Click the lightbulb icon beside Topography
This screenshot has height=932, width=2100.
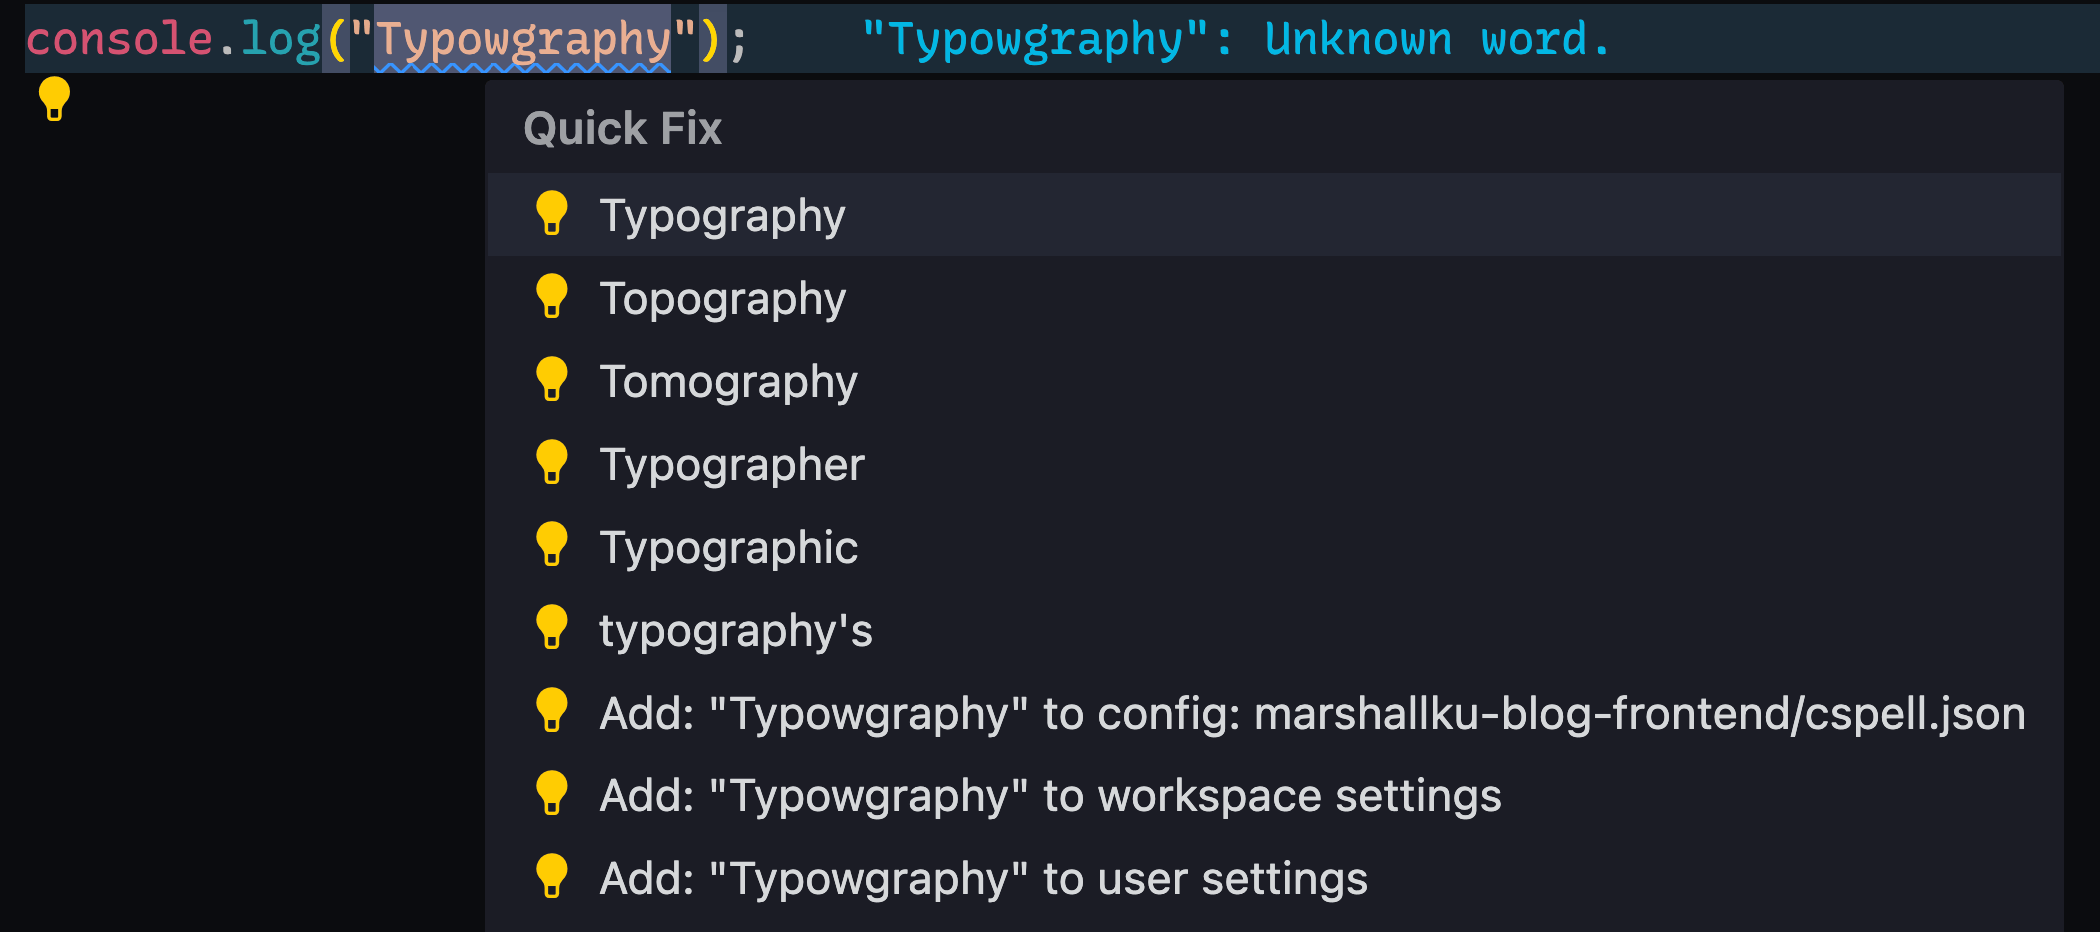552,297
